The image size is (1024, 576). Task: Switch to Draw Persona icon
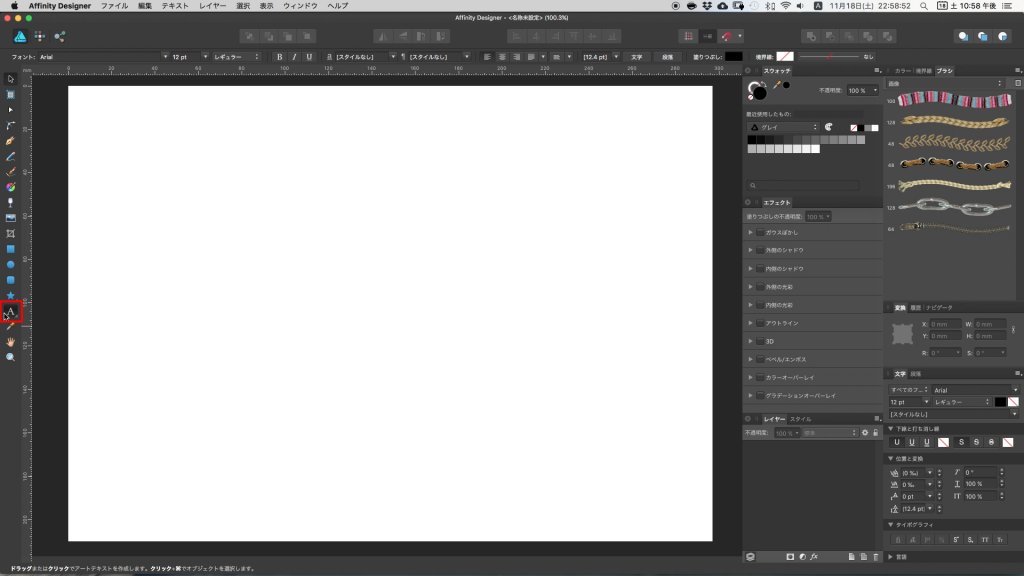coord(20,37)
